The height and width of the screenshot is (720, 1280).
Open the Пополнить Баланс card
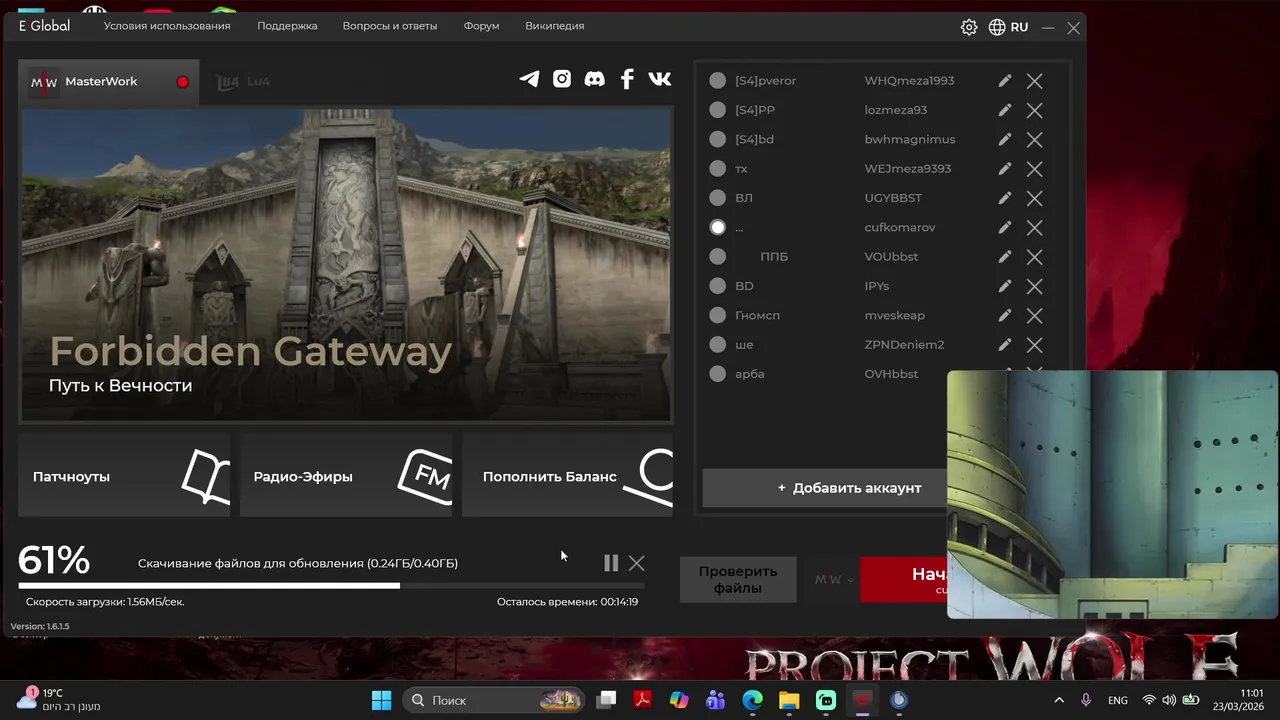coord(567,476)
